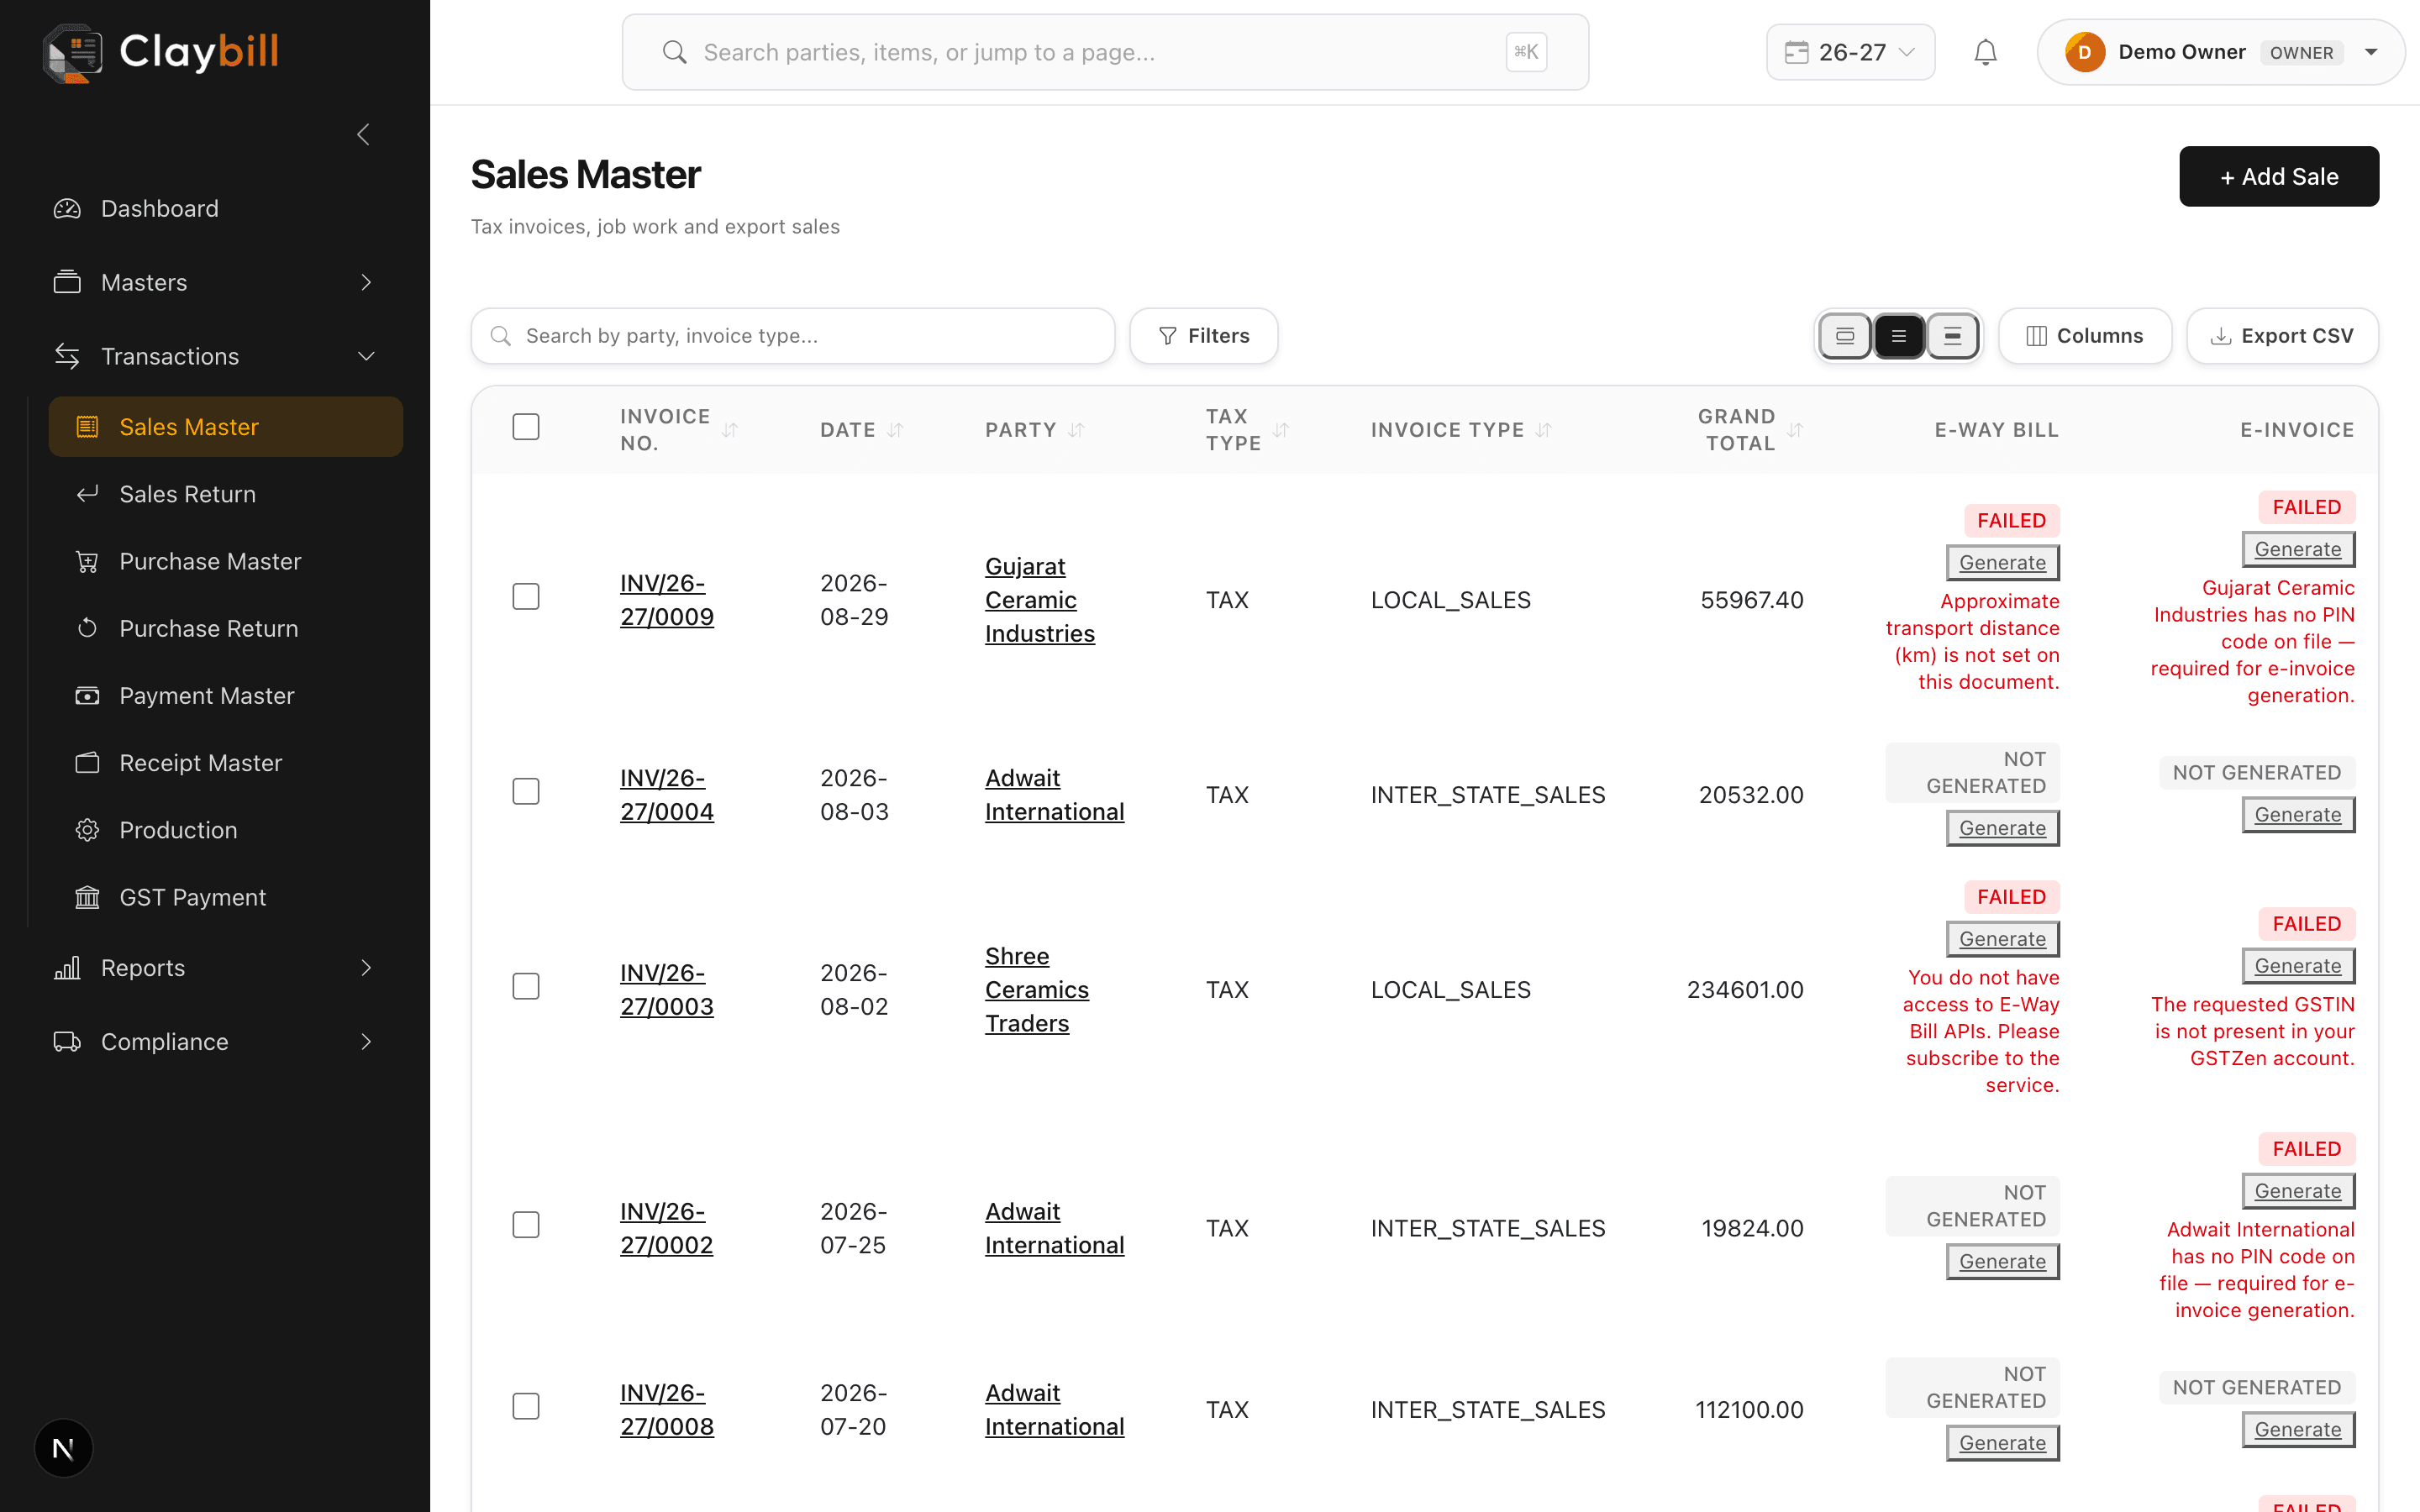This screenshot has height=1512, width=2420.
Task: Click the Export CSV button
Action: (2282, 336)
